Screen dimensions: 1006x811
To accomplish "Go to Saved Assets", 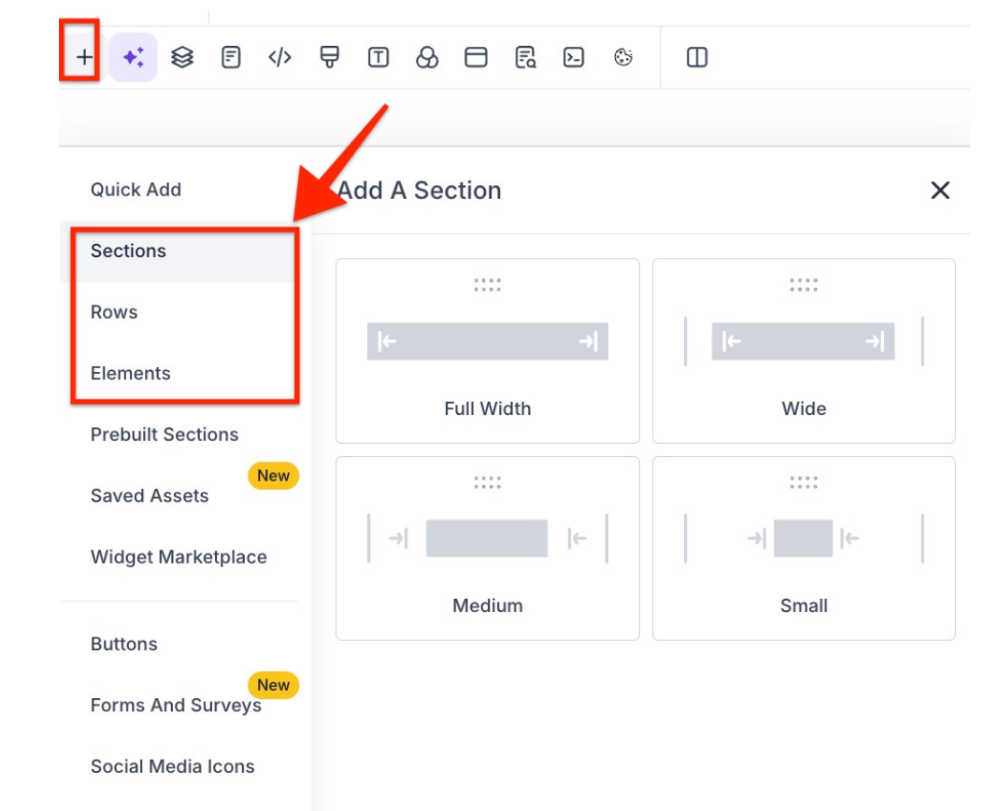I will 149,496.
